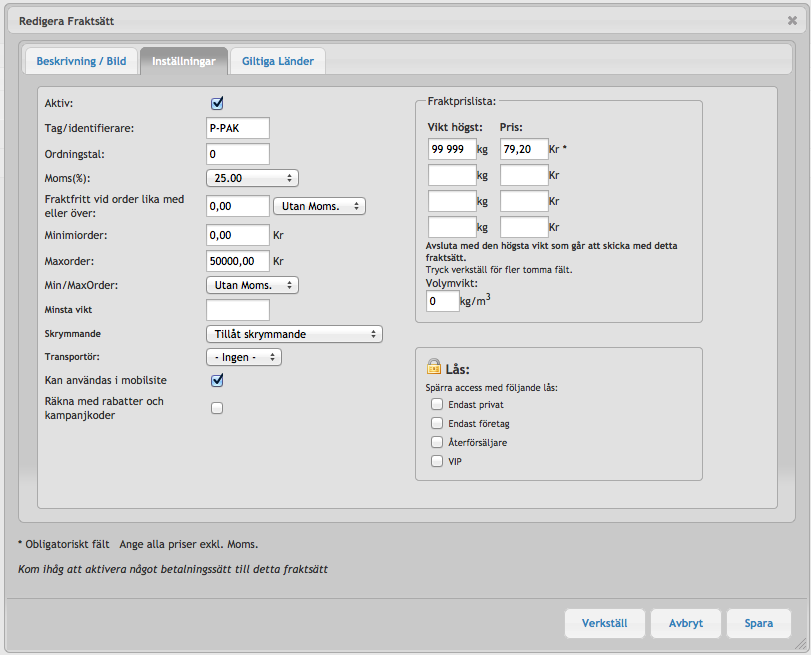Click the Minimiorder input field
Viewport: 811px width, 655px height.
point(238,235)
